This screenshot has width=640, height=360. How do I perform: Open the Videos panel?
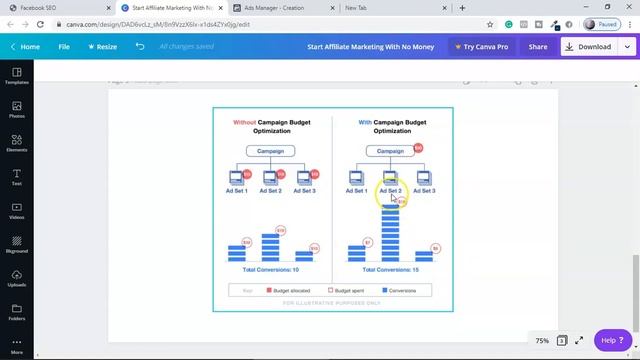[17, 211]
